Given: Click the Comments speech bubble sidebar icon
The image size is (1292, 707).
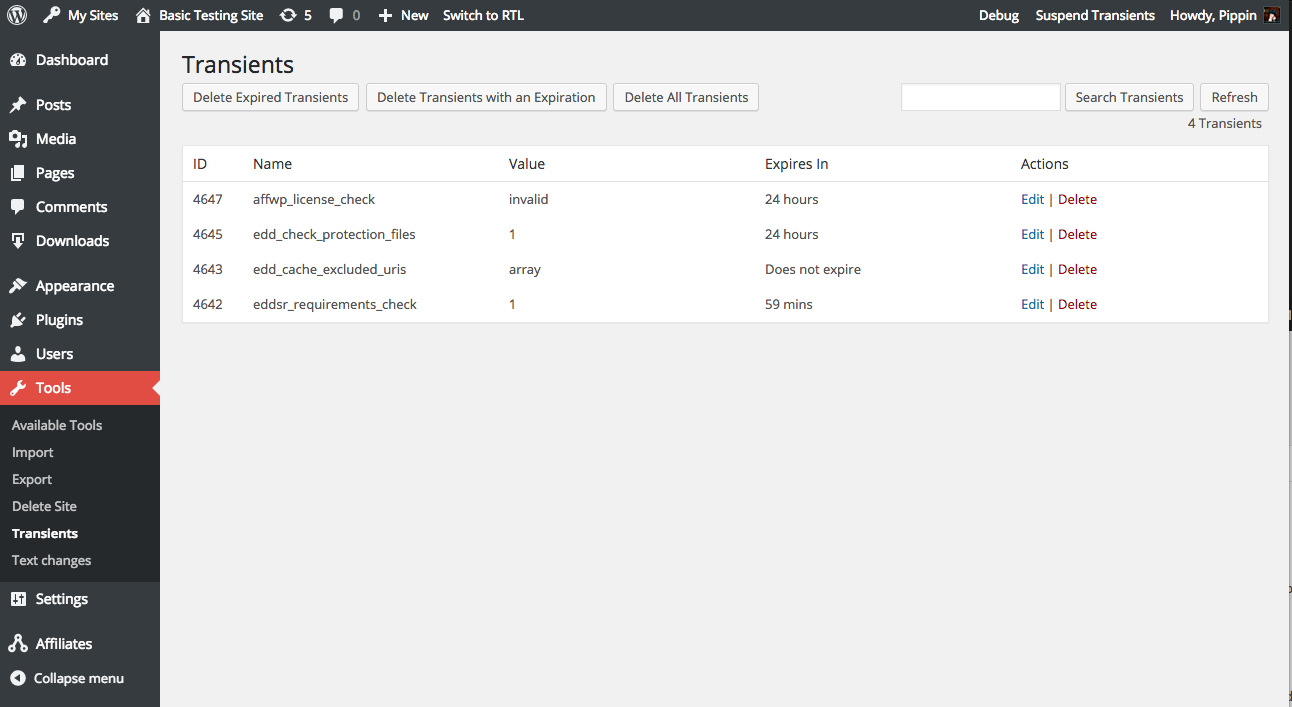Looking at the screenshot, I should pos(18,207).
